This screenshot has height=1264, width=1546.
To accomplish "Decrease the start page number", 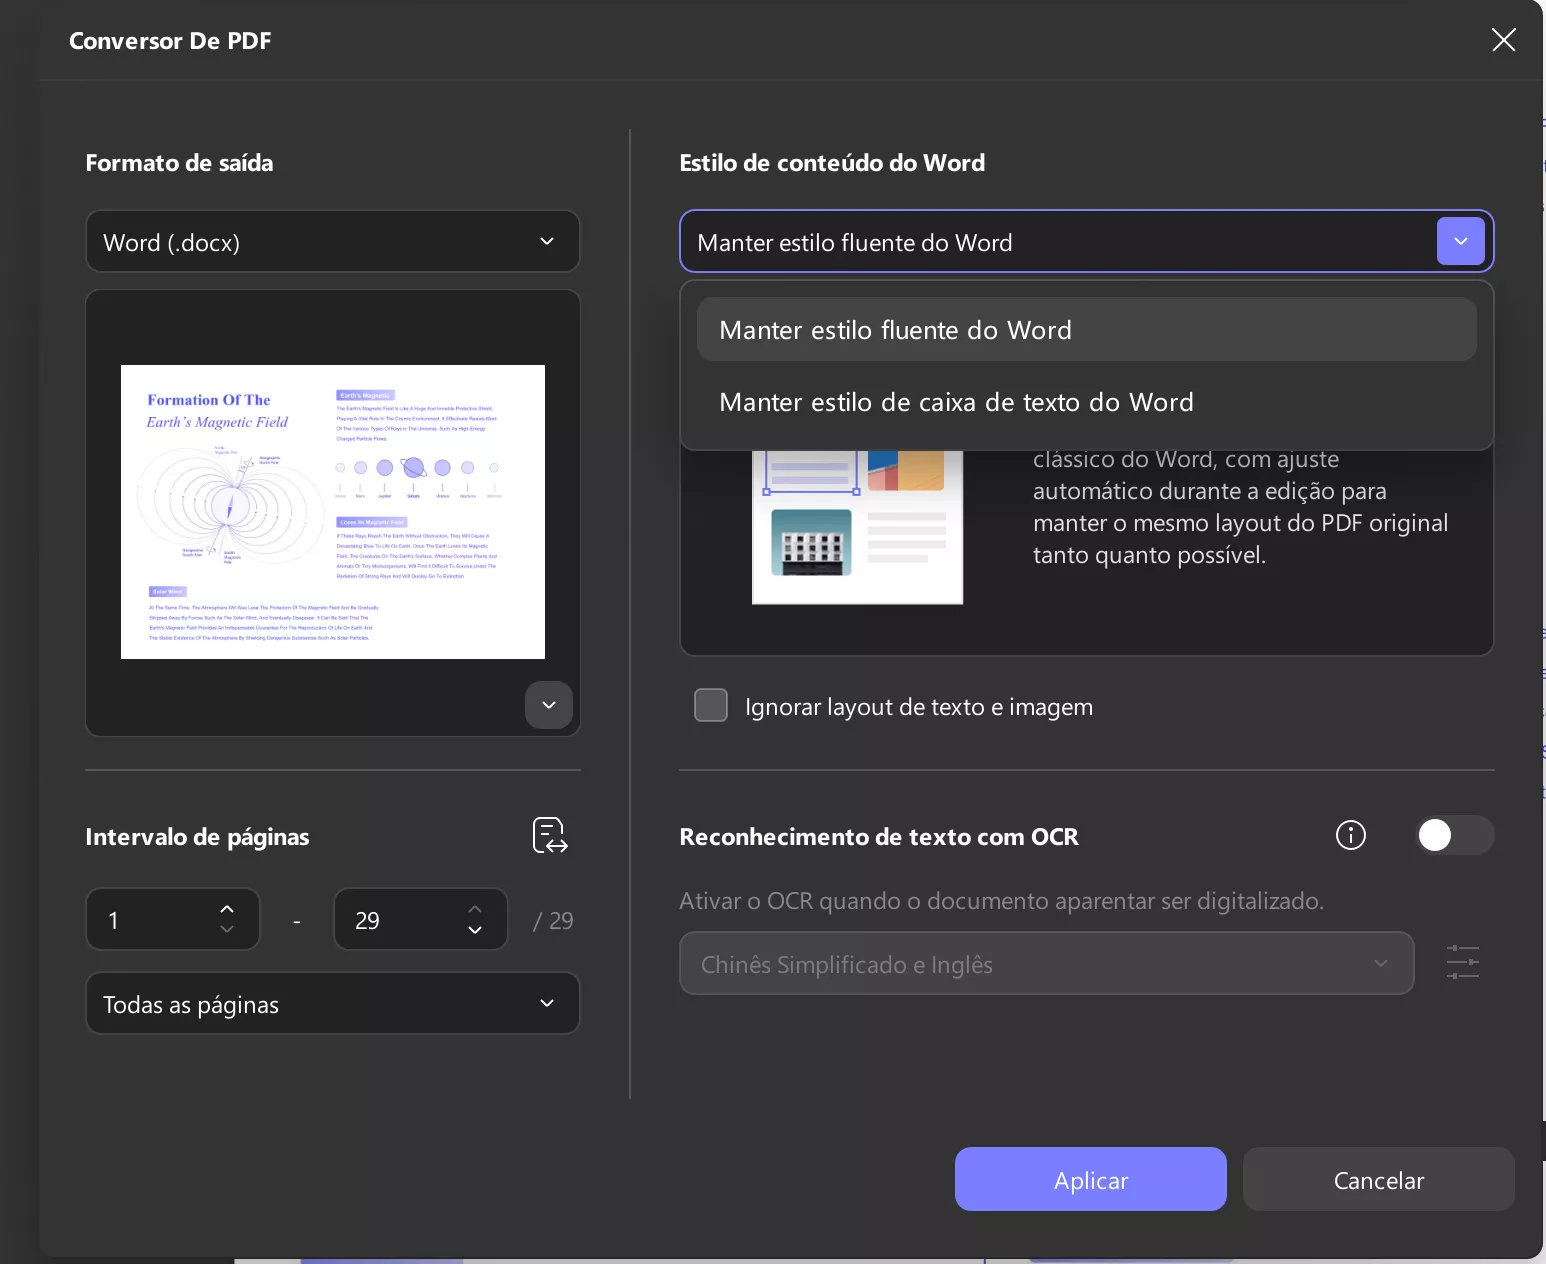I will click(x=227, y=930).
